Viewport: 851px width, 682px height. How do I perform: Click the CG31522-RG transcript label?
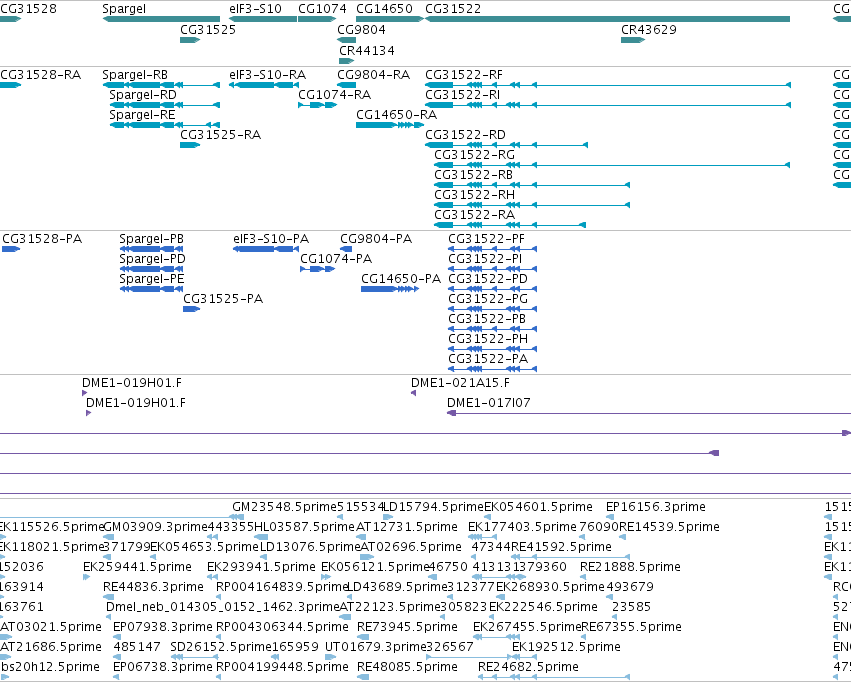coord(474,155)
